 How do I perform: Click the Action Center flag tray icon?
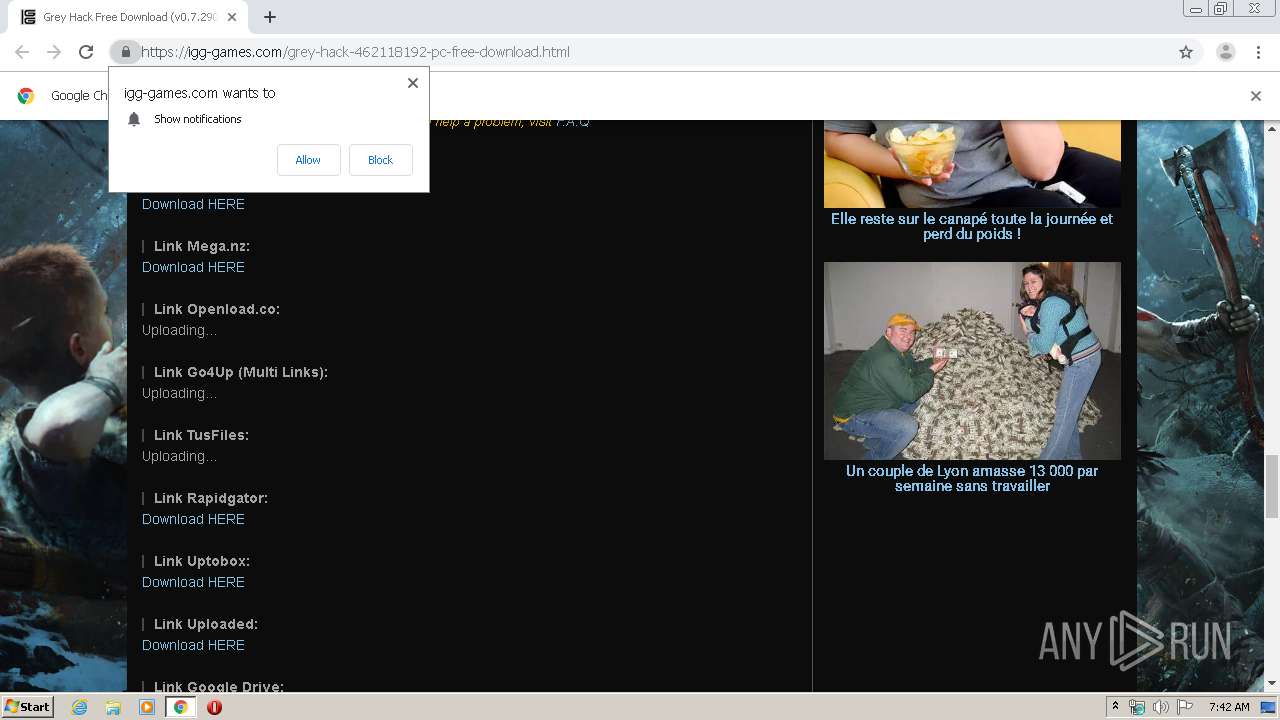pos(1185,707)
